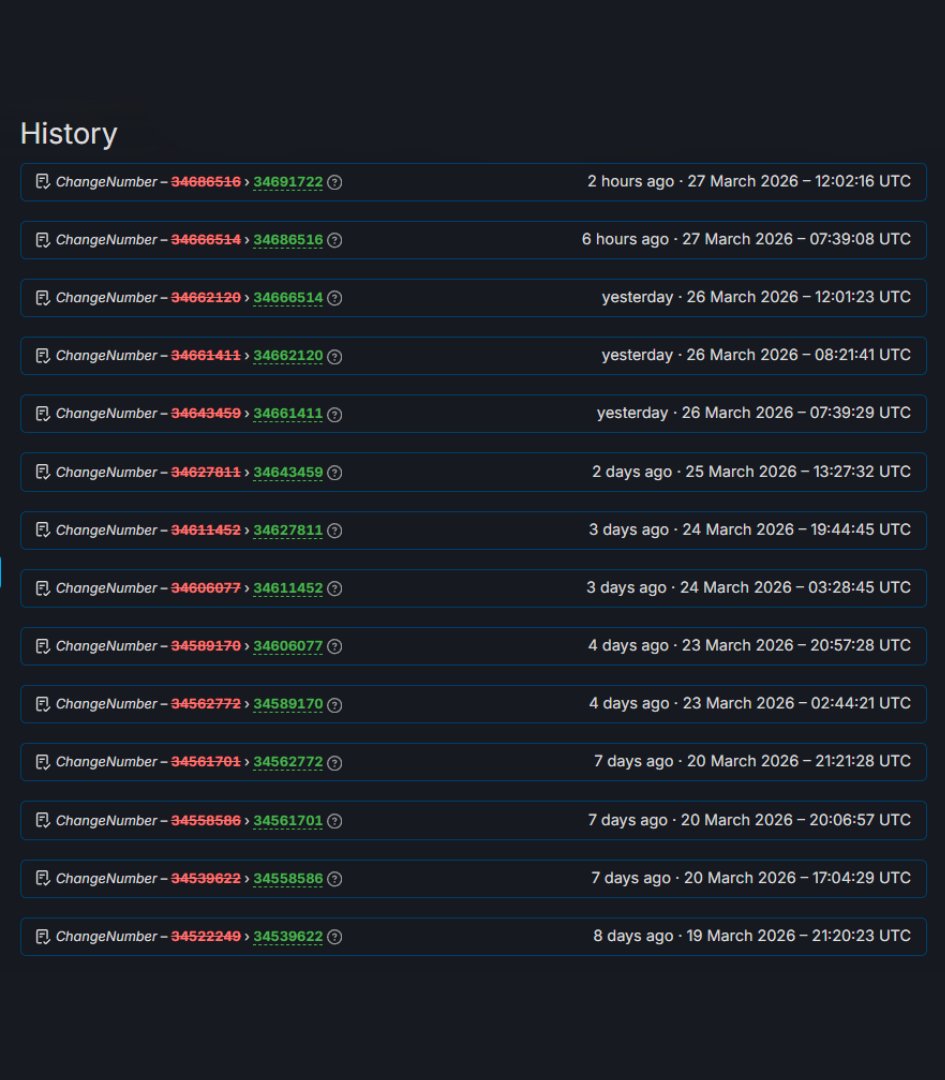Select timestamp 26 March 2026 – 12:01:23 UTC
945x1080 pixels.
(799, 297)
